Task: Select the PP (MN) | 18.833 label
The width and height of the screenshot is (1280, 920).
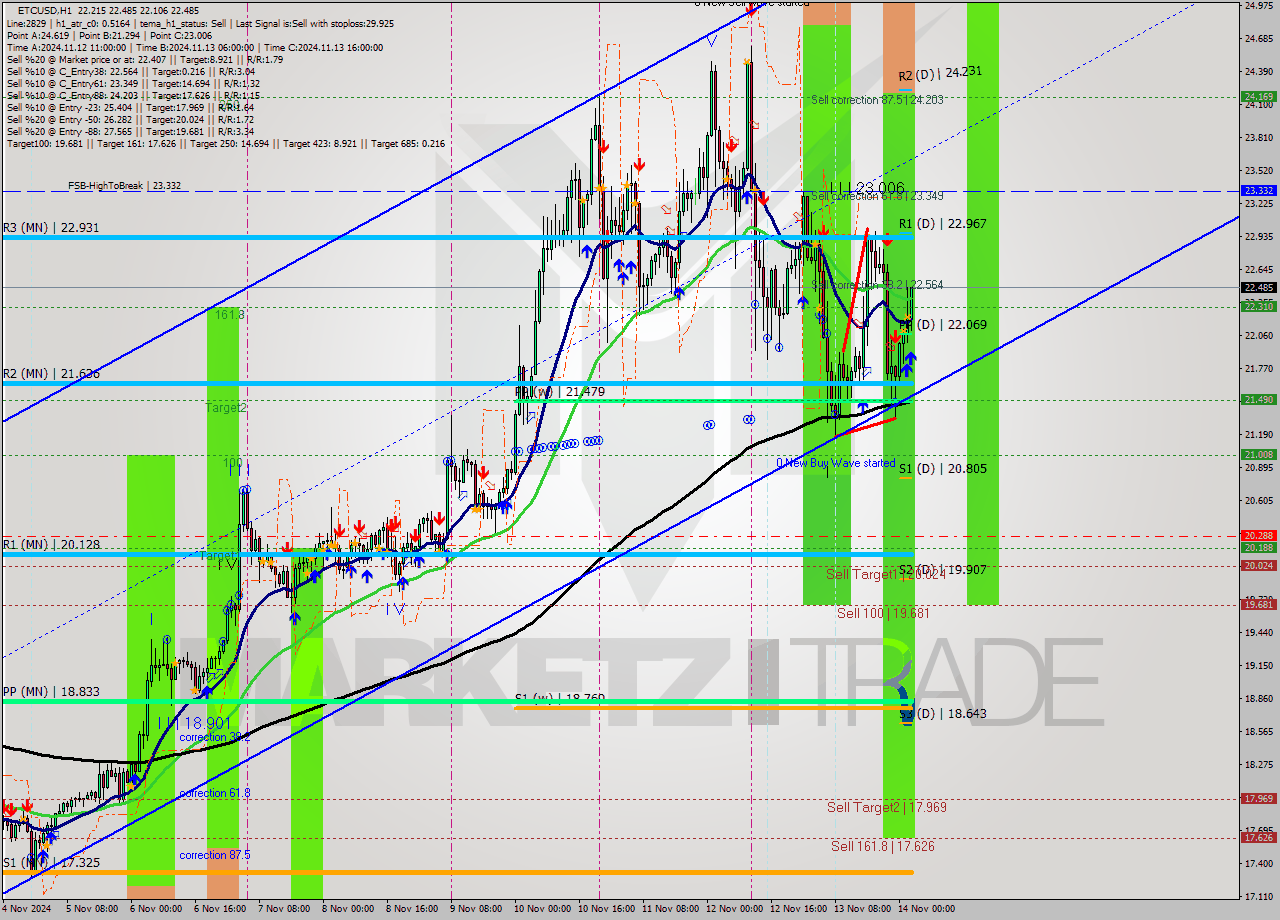Action: 51,691
